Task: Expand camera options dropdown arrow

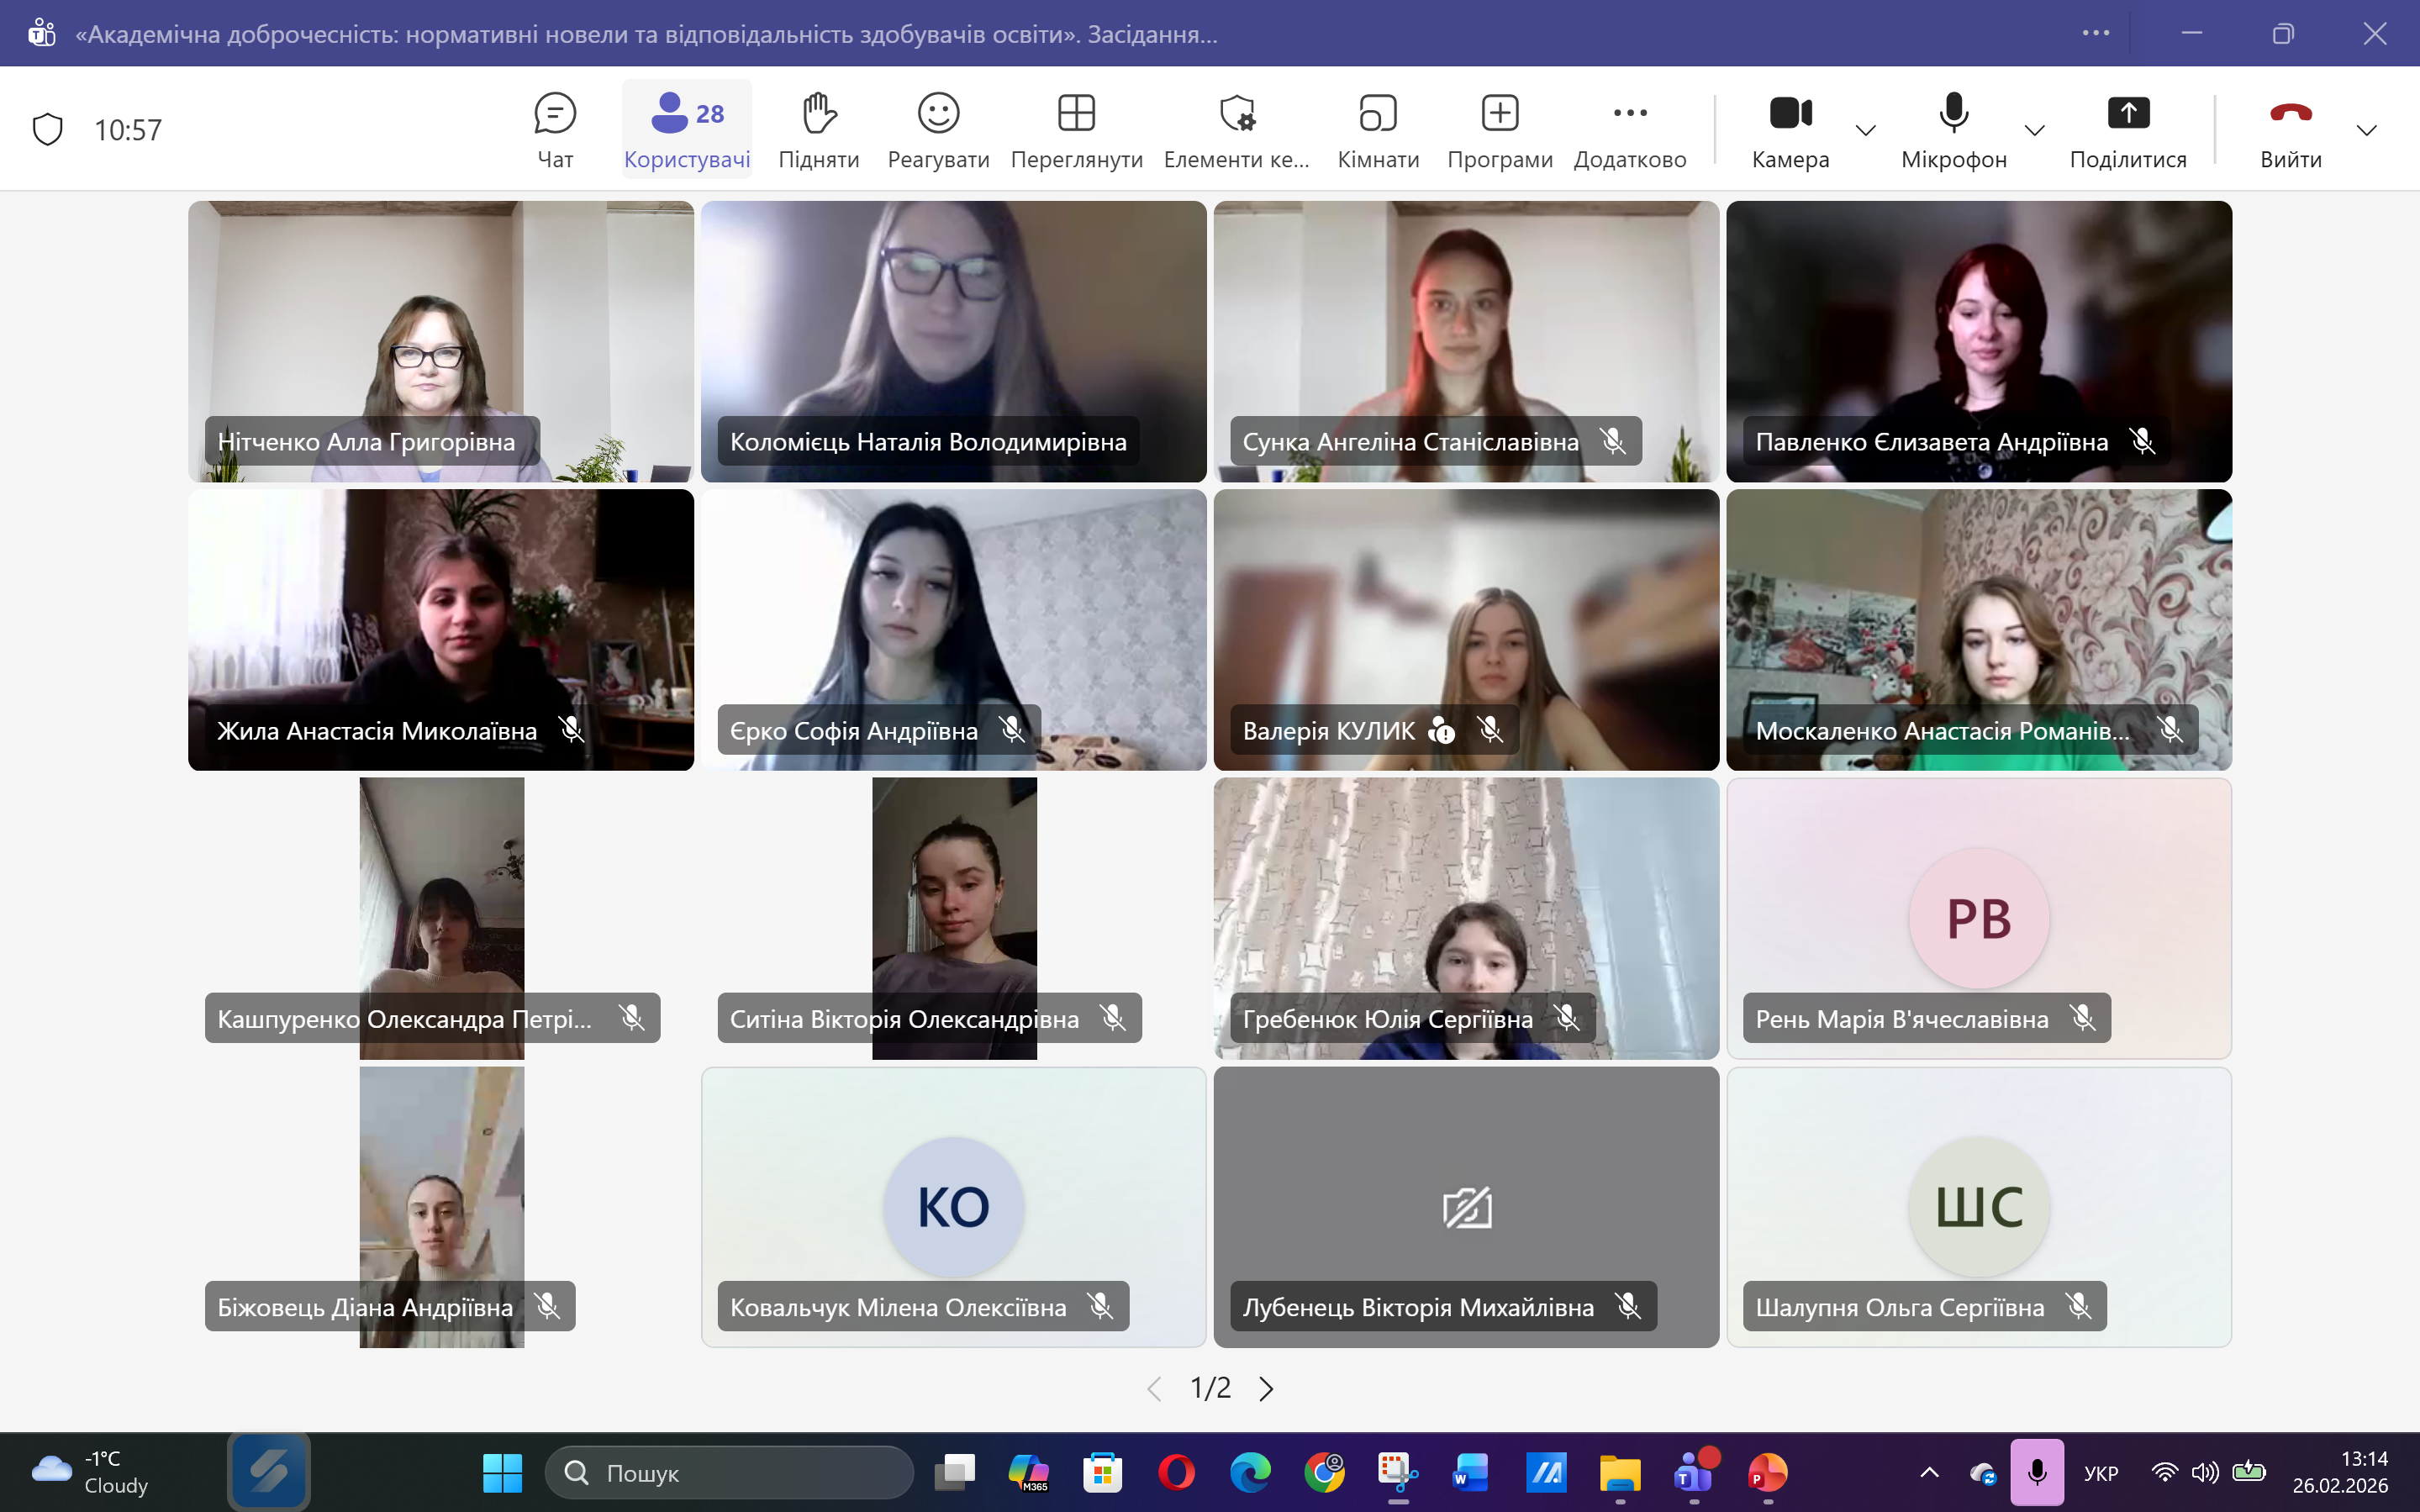Action: (x=1866, y=130)
